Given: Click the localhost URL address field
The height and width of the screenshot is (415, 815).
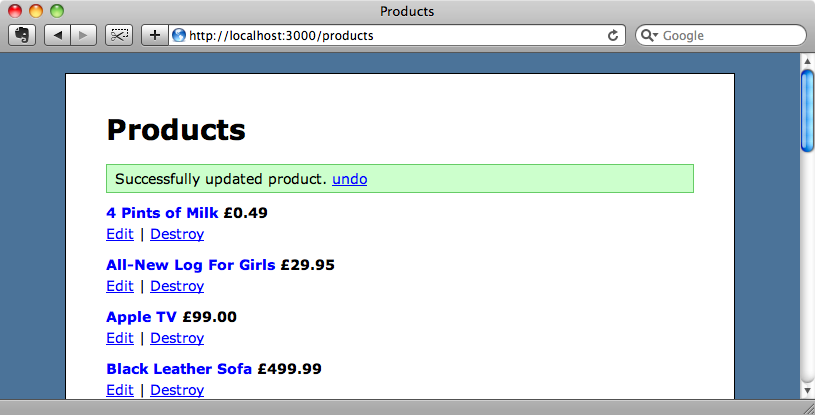Looking at the screenshot, I should coord(395,35).
